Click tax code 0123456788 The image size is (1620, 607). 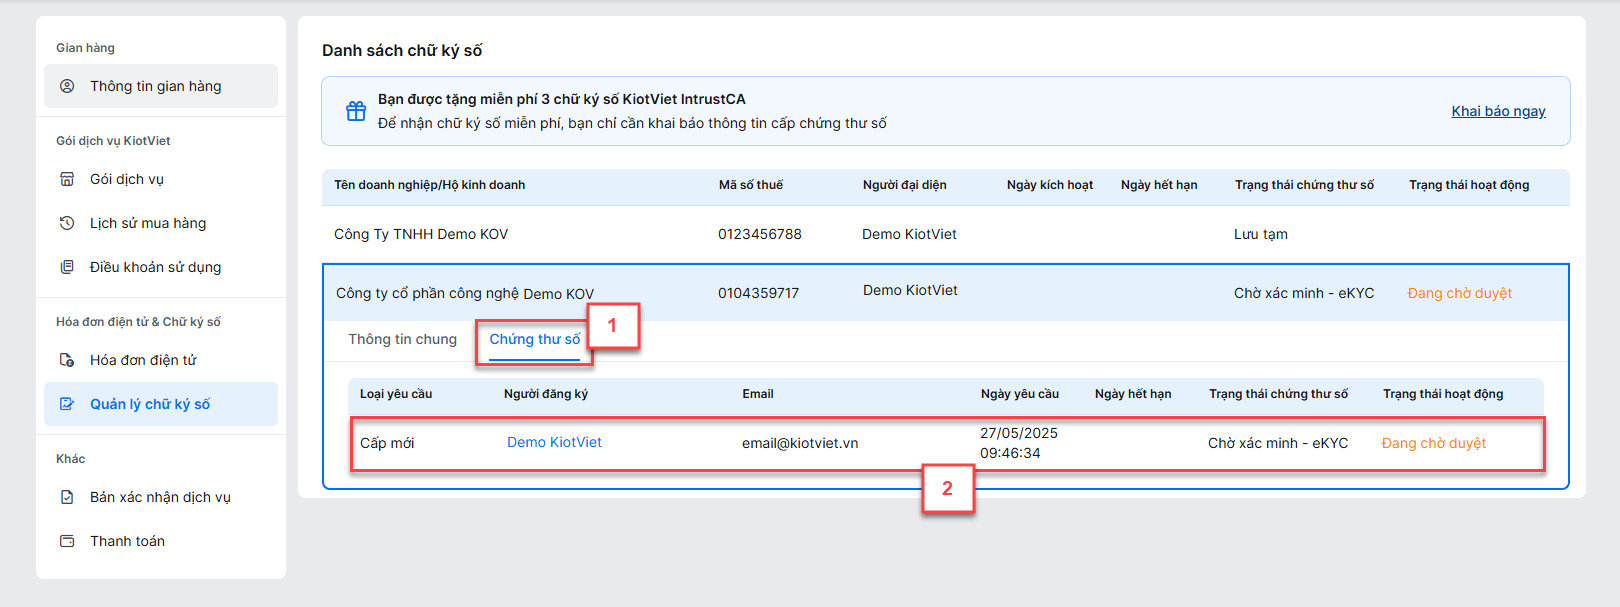click(760, 234)
